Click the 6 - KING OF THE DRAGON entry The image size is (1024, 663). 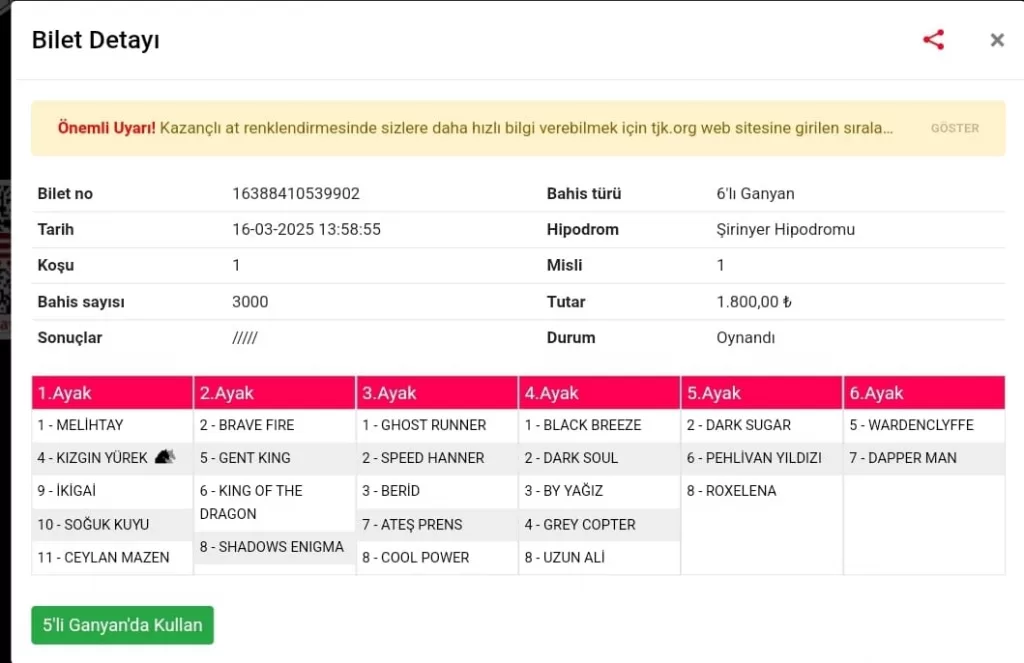click(x=250, y=502)
